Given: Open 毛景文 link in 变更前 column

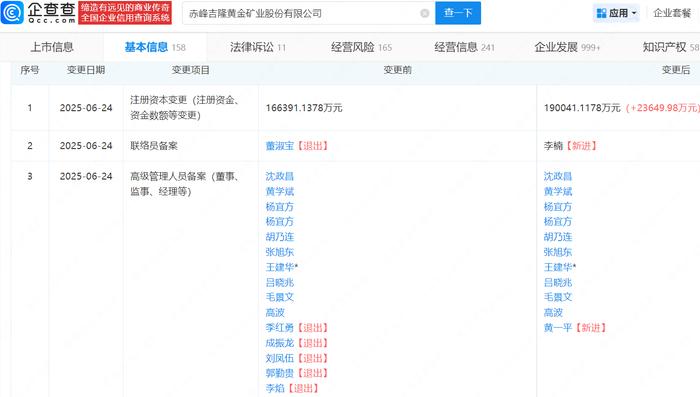Looking at the screenshot, I should [280, 297].
